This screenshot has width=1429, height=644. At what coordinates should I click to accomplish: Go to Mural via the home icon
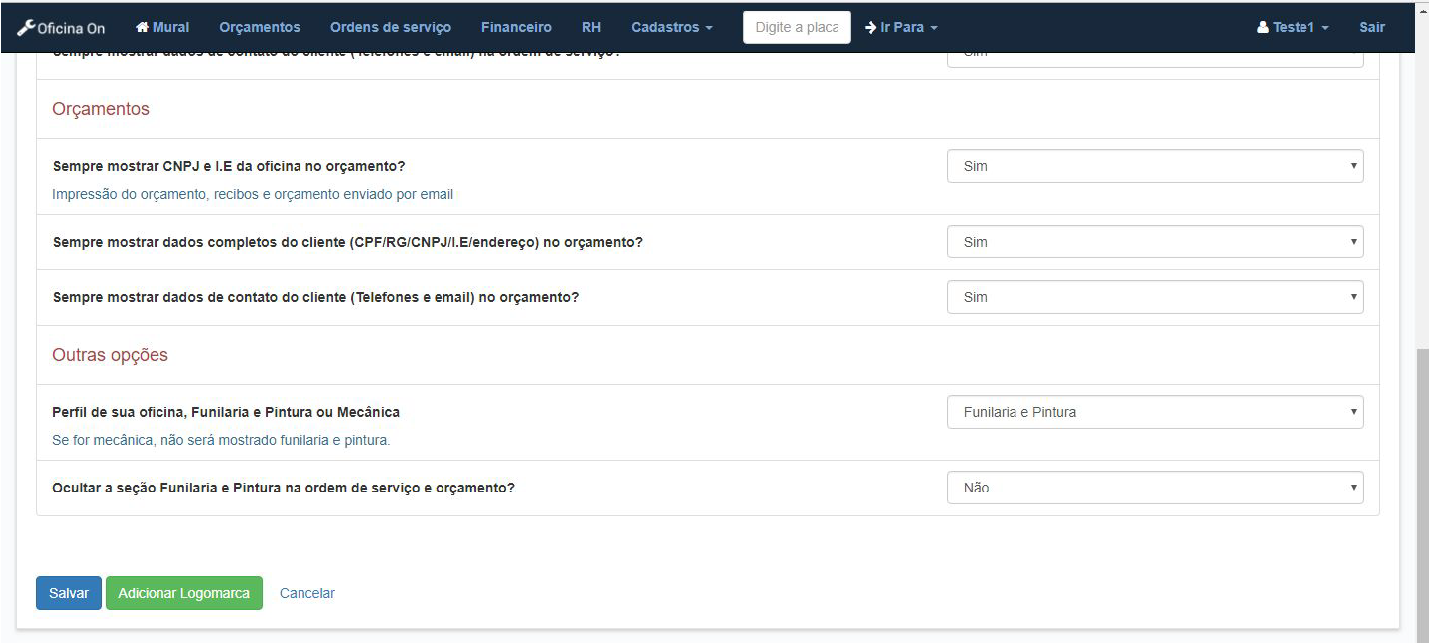point(143,27)
